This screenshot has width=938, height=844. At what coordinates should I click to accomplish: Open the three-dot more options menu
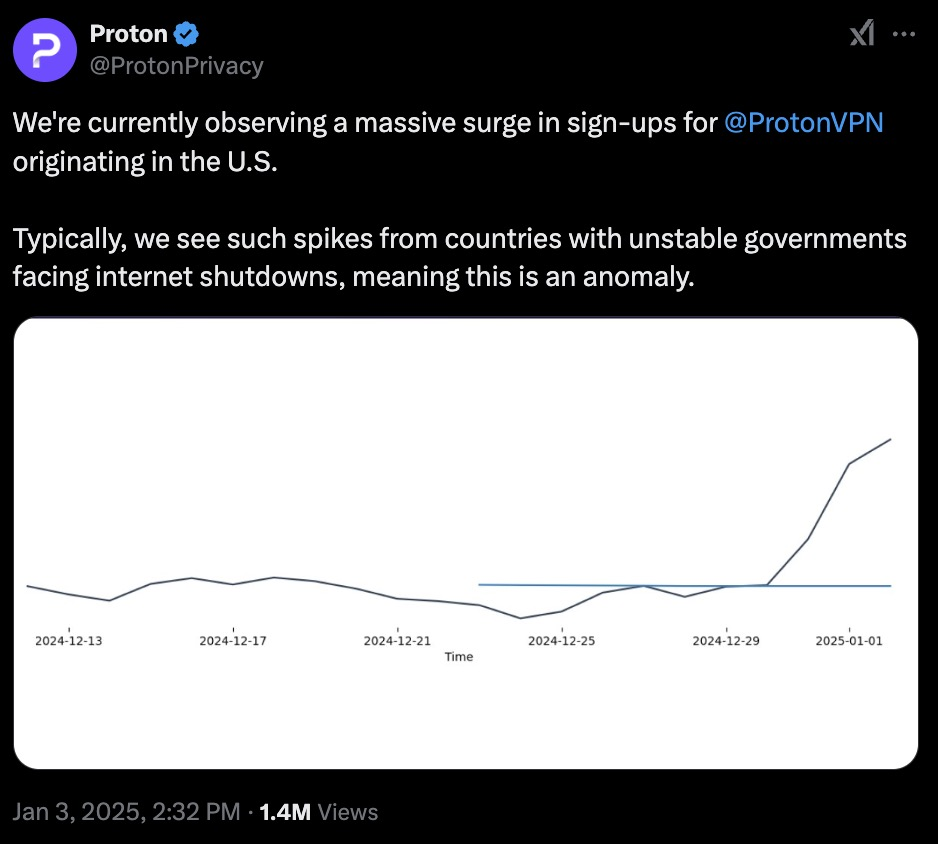tap(903, 34)
